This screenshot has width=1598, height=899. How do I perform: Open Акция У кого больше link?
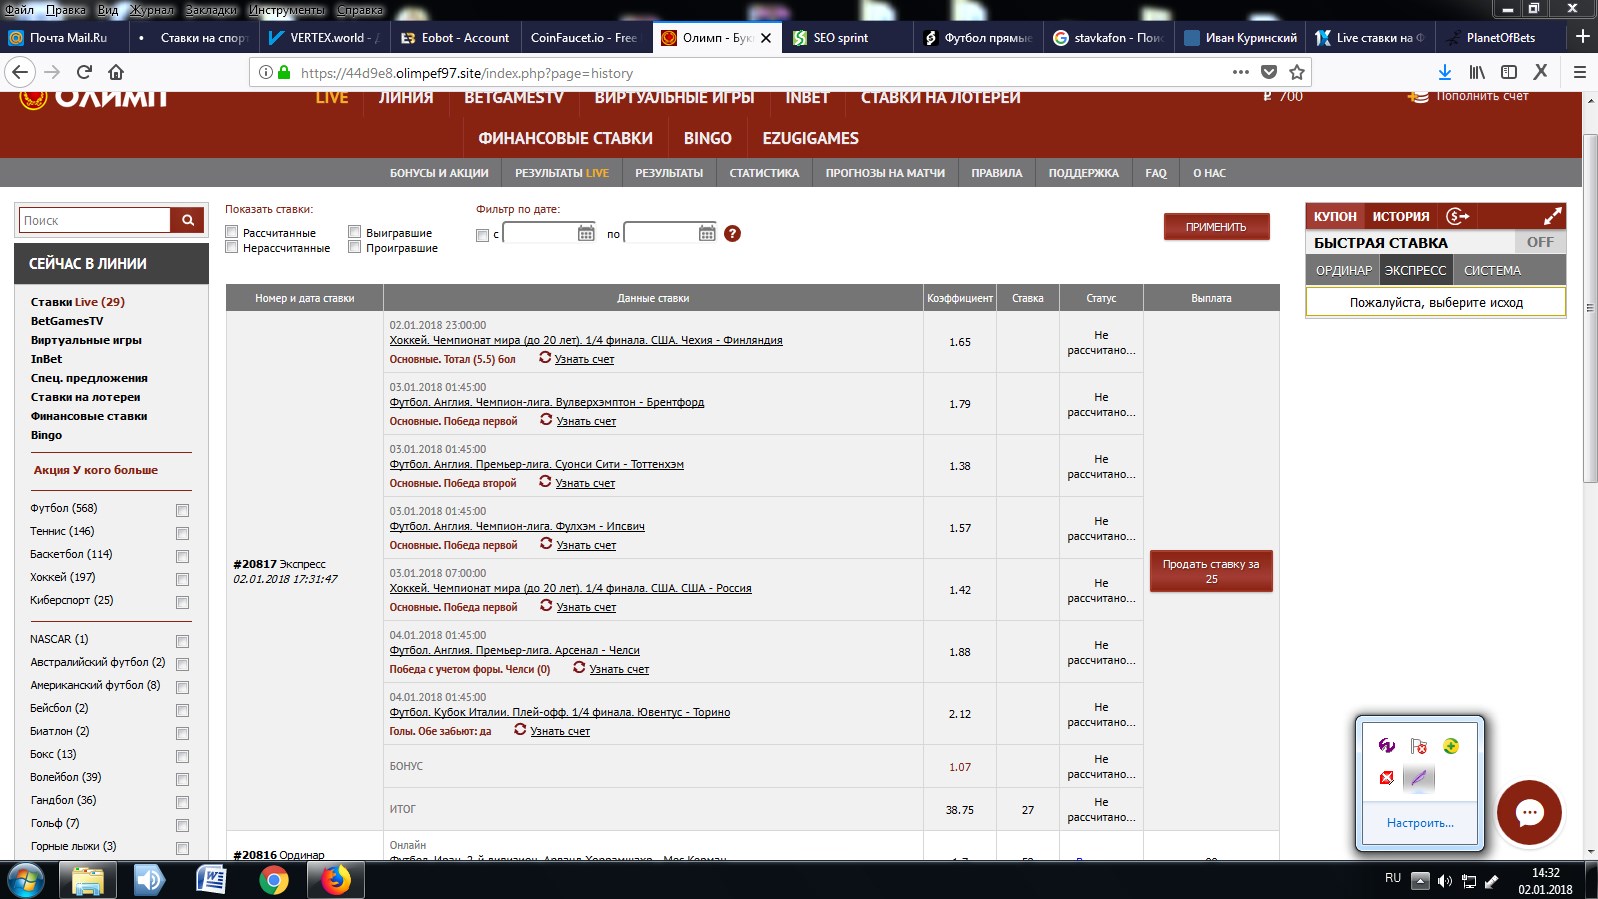[x=96, y=469]
